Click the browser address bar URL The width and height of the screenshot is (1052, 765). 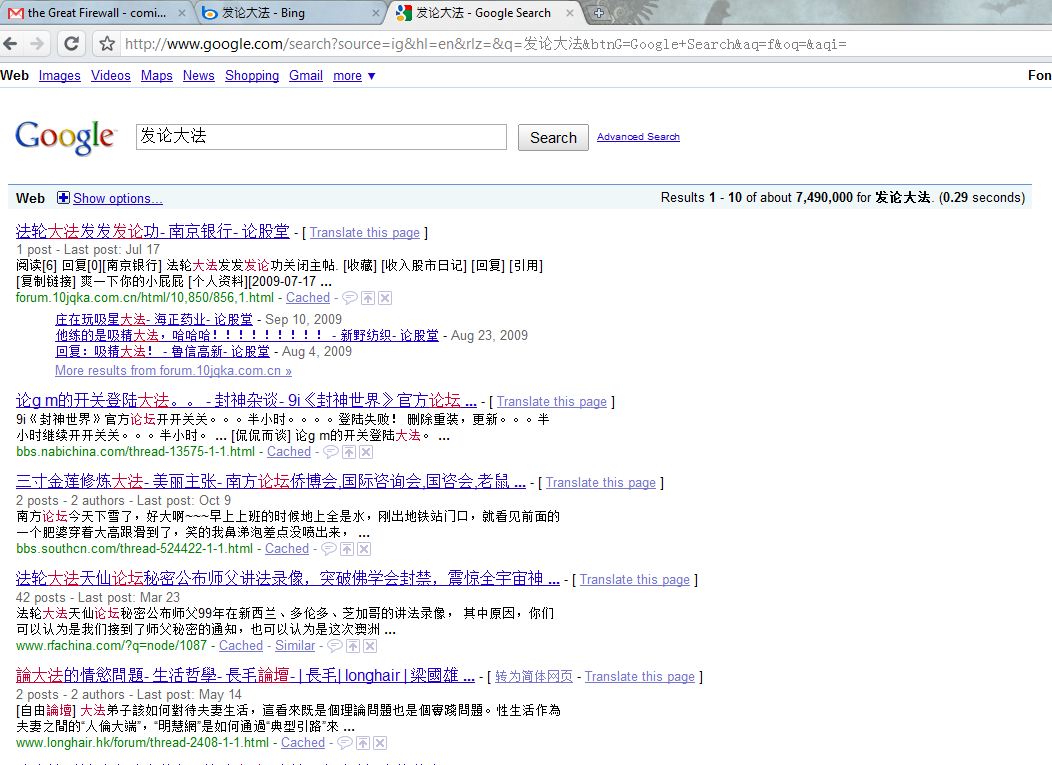point(485,44)
